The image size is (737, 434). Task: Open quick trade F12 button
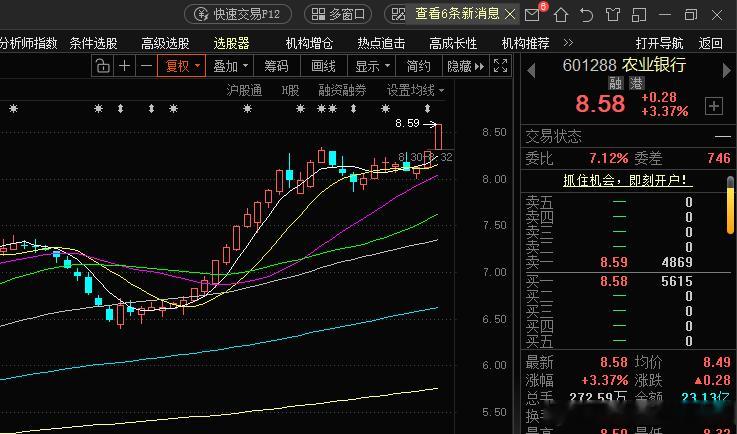238,14
